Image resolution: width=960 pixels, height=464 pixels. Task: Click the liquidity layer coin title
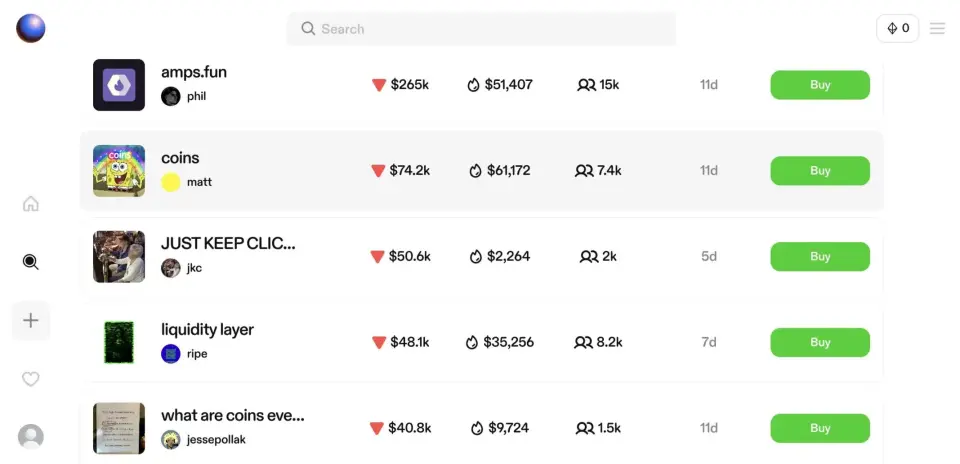tap(207, 330)
